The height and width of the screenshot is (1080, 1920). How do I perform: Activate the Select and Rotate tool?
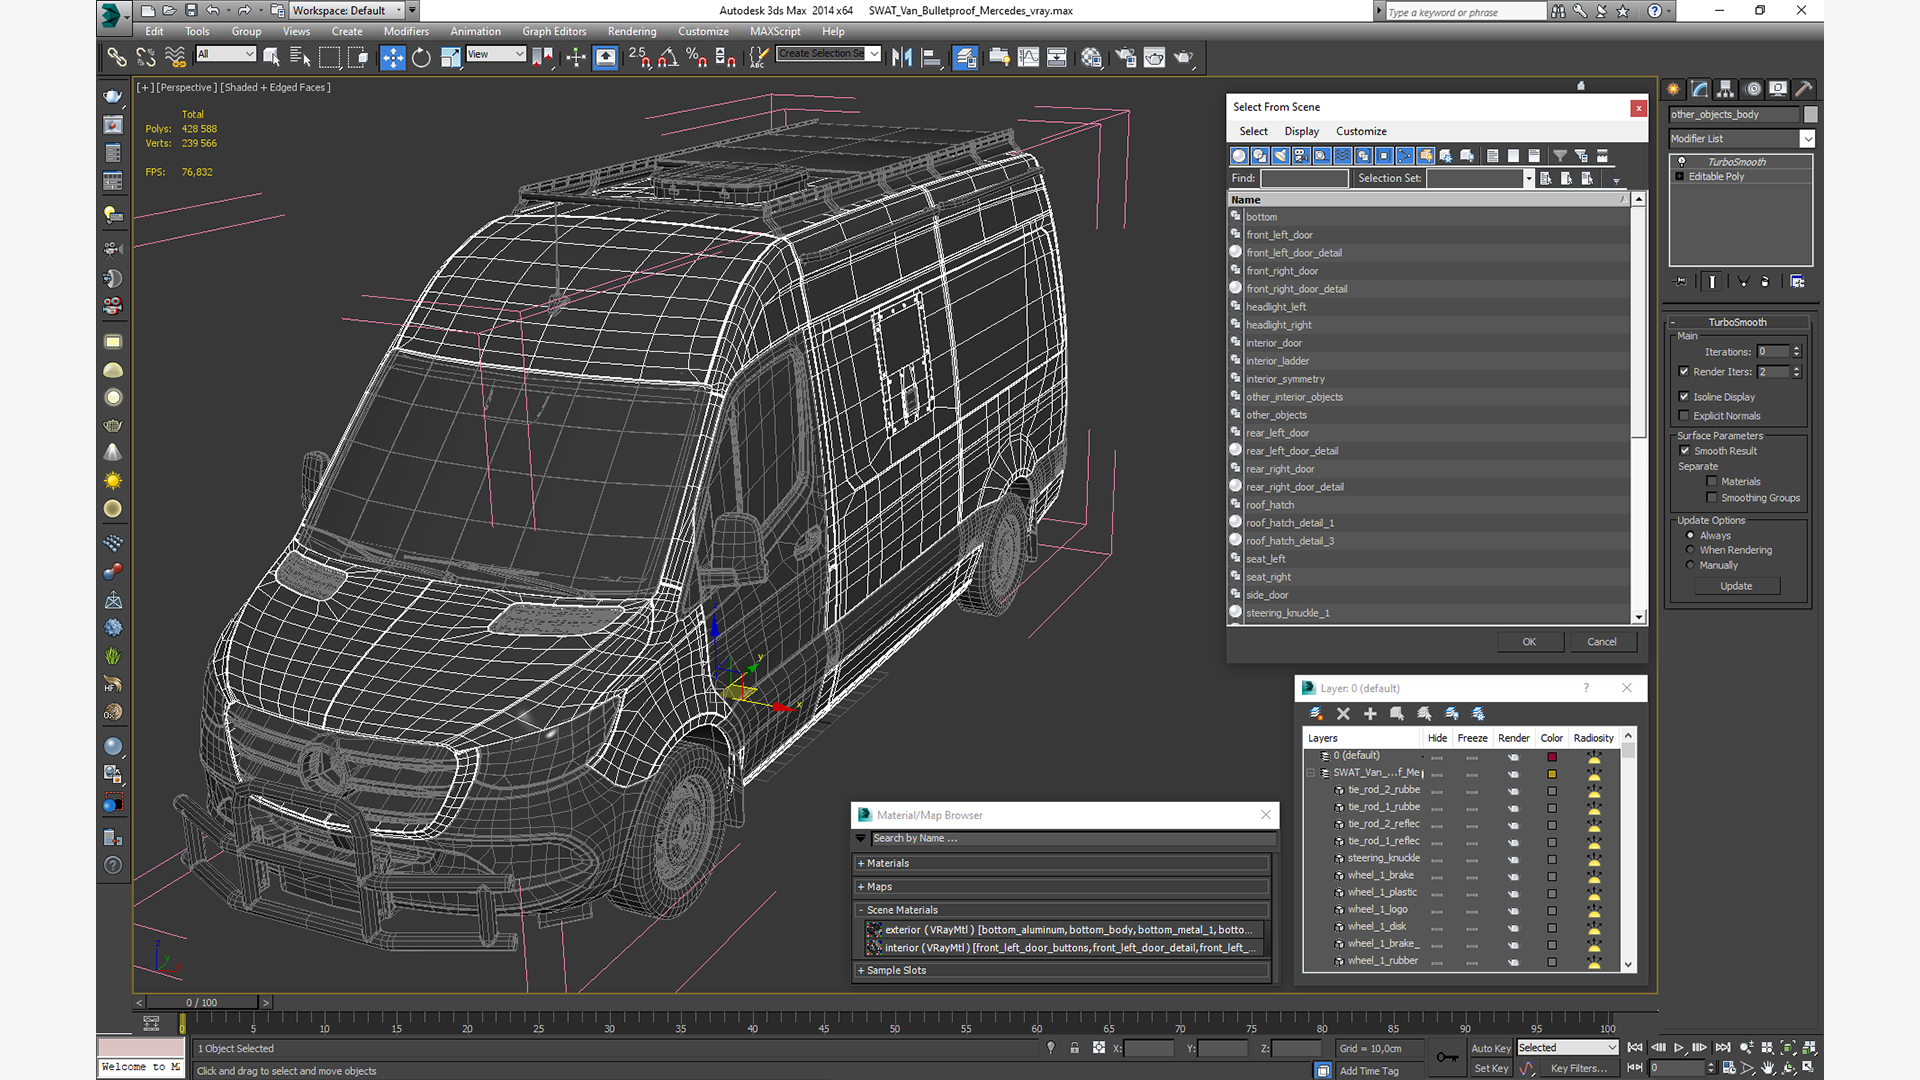[x=421, y=58]
